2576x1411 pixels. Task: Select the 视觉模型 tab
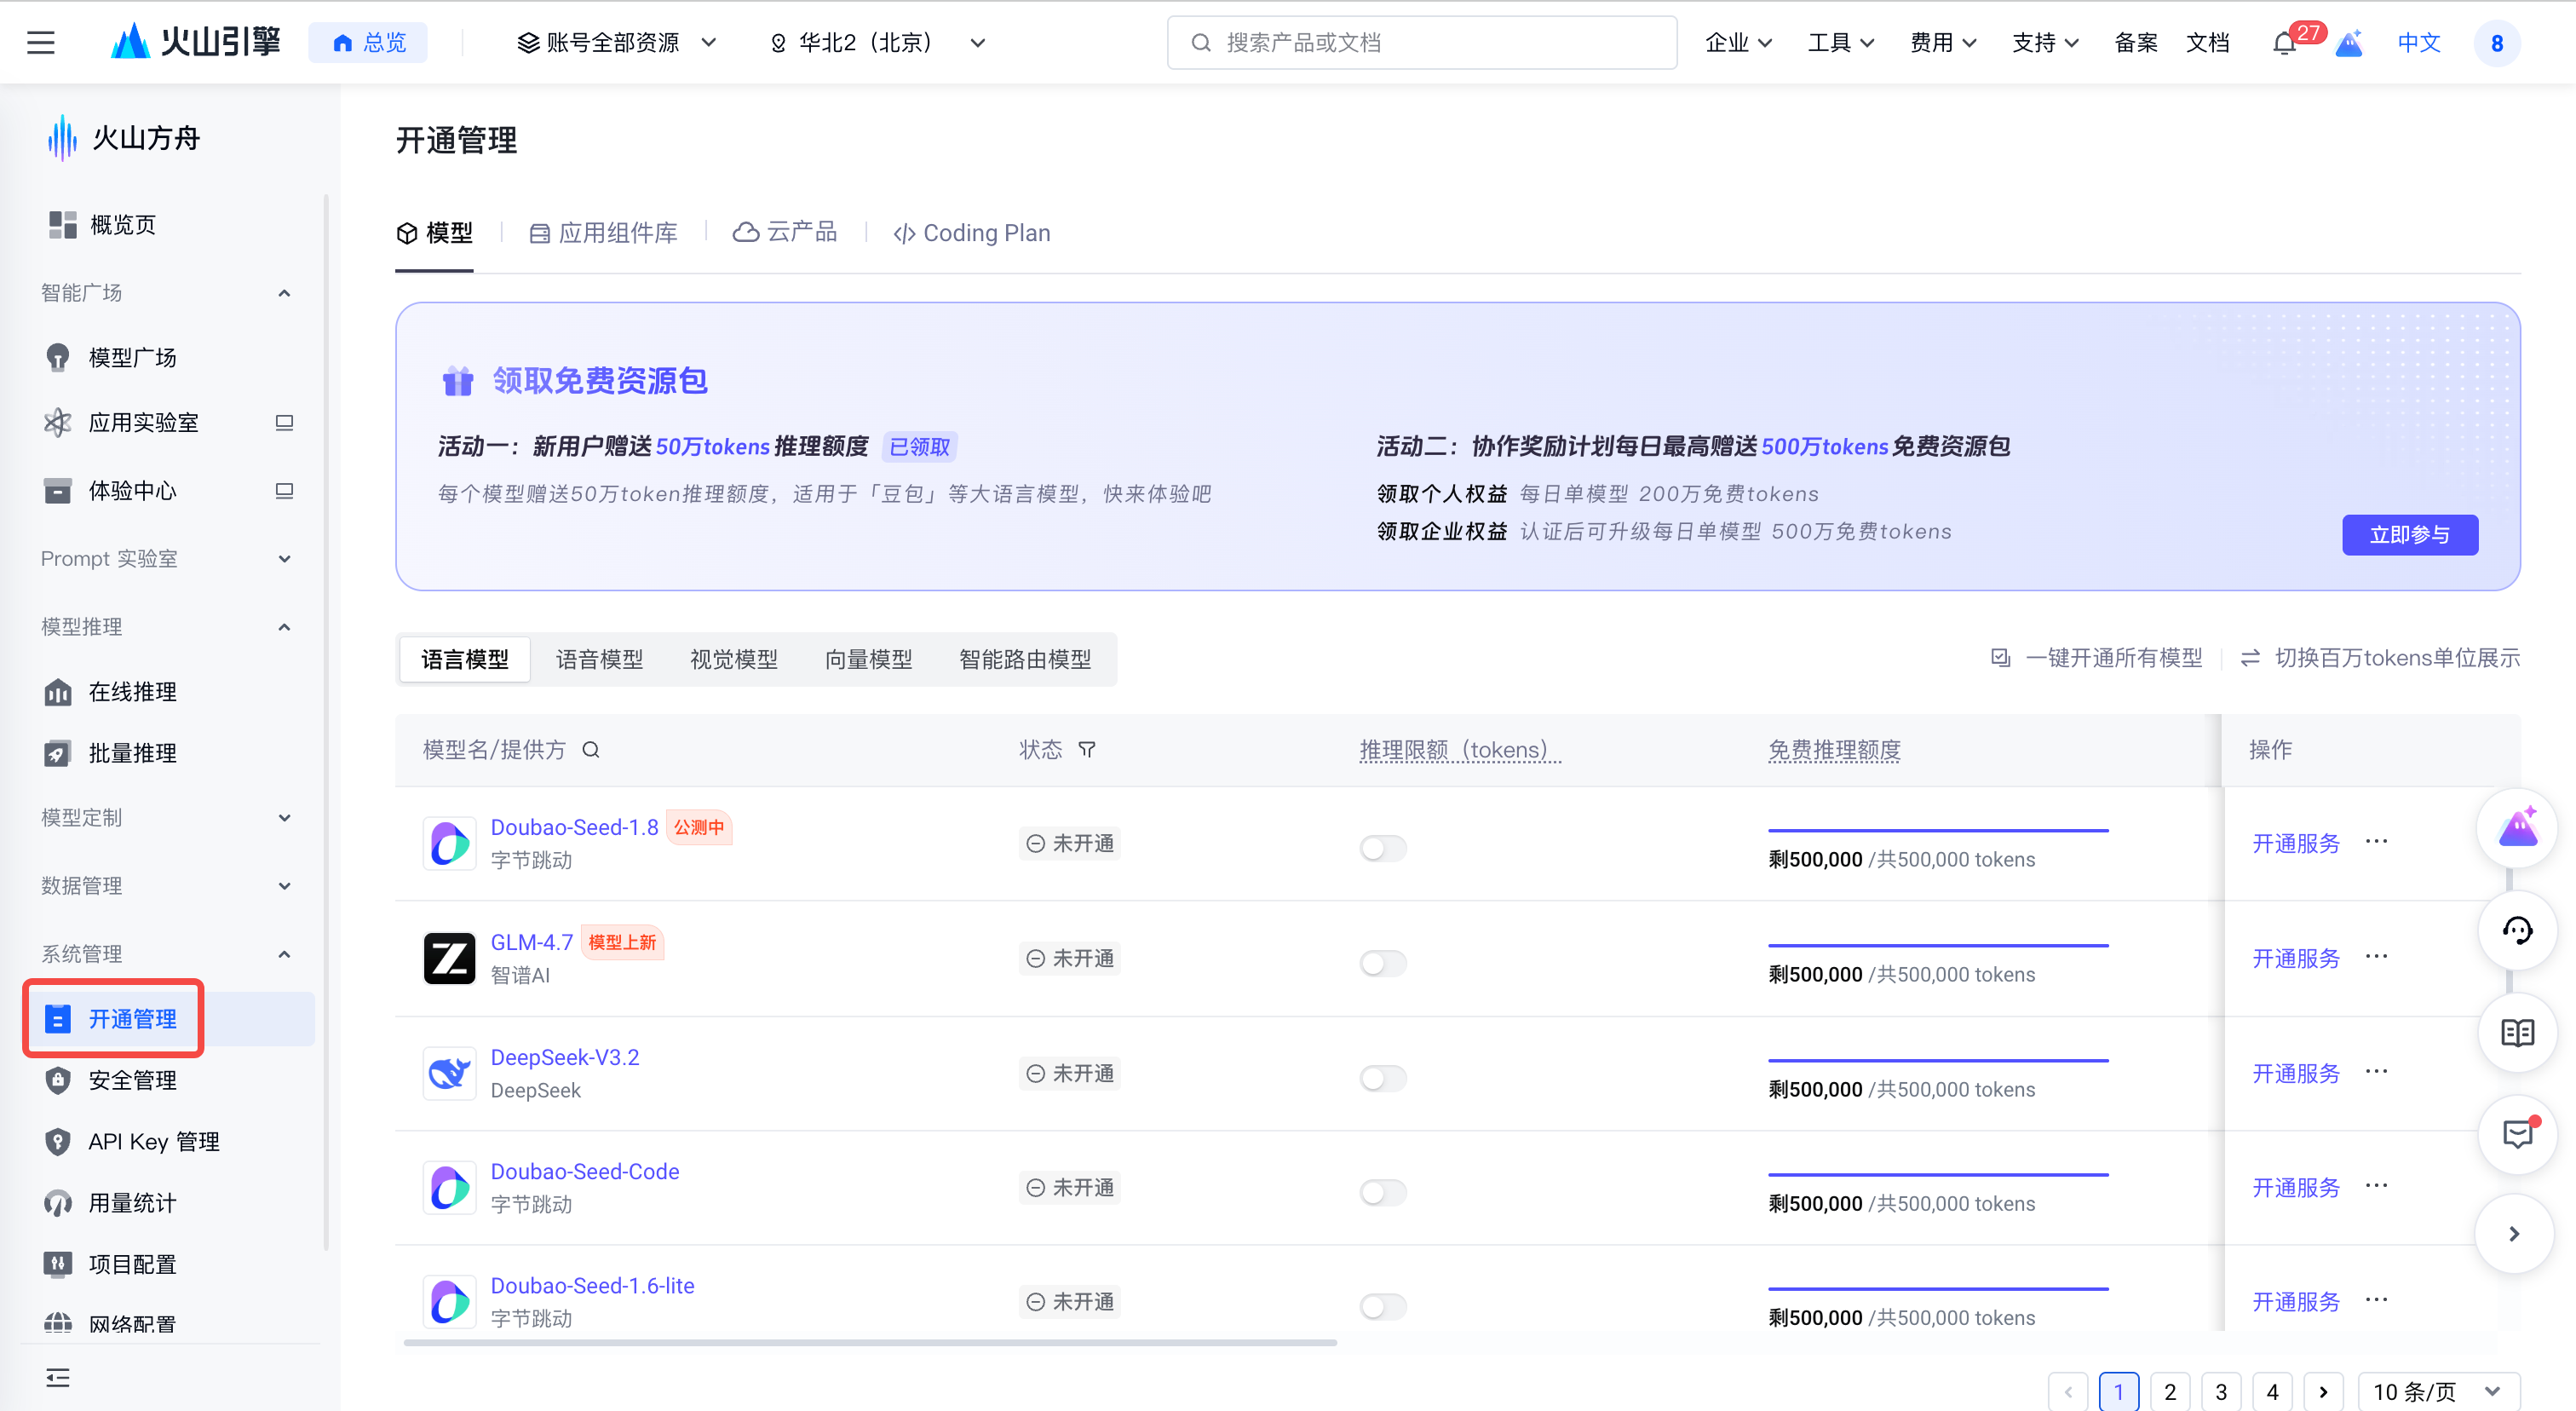coord(734,659)
